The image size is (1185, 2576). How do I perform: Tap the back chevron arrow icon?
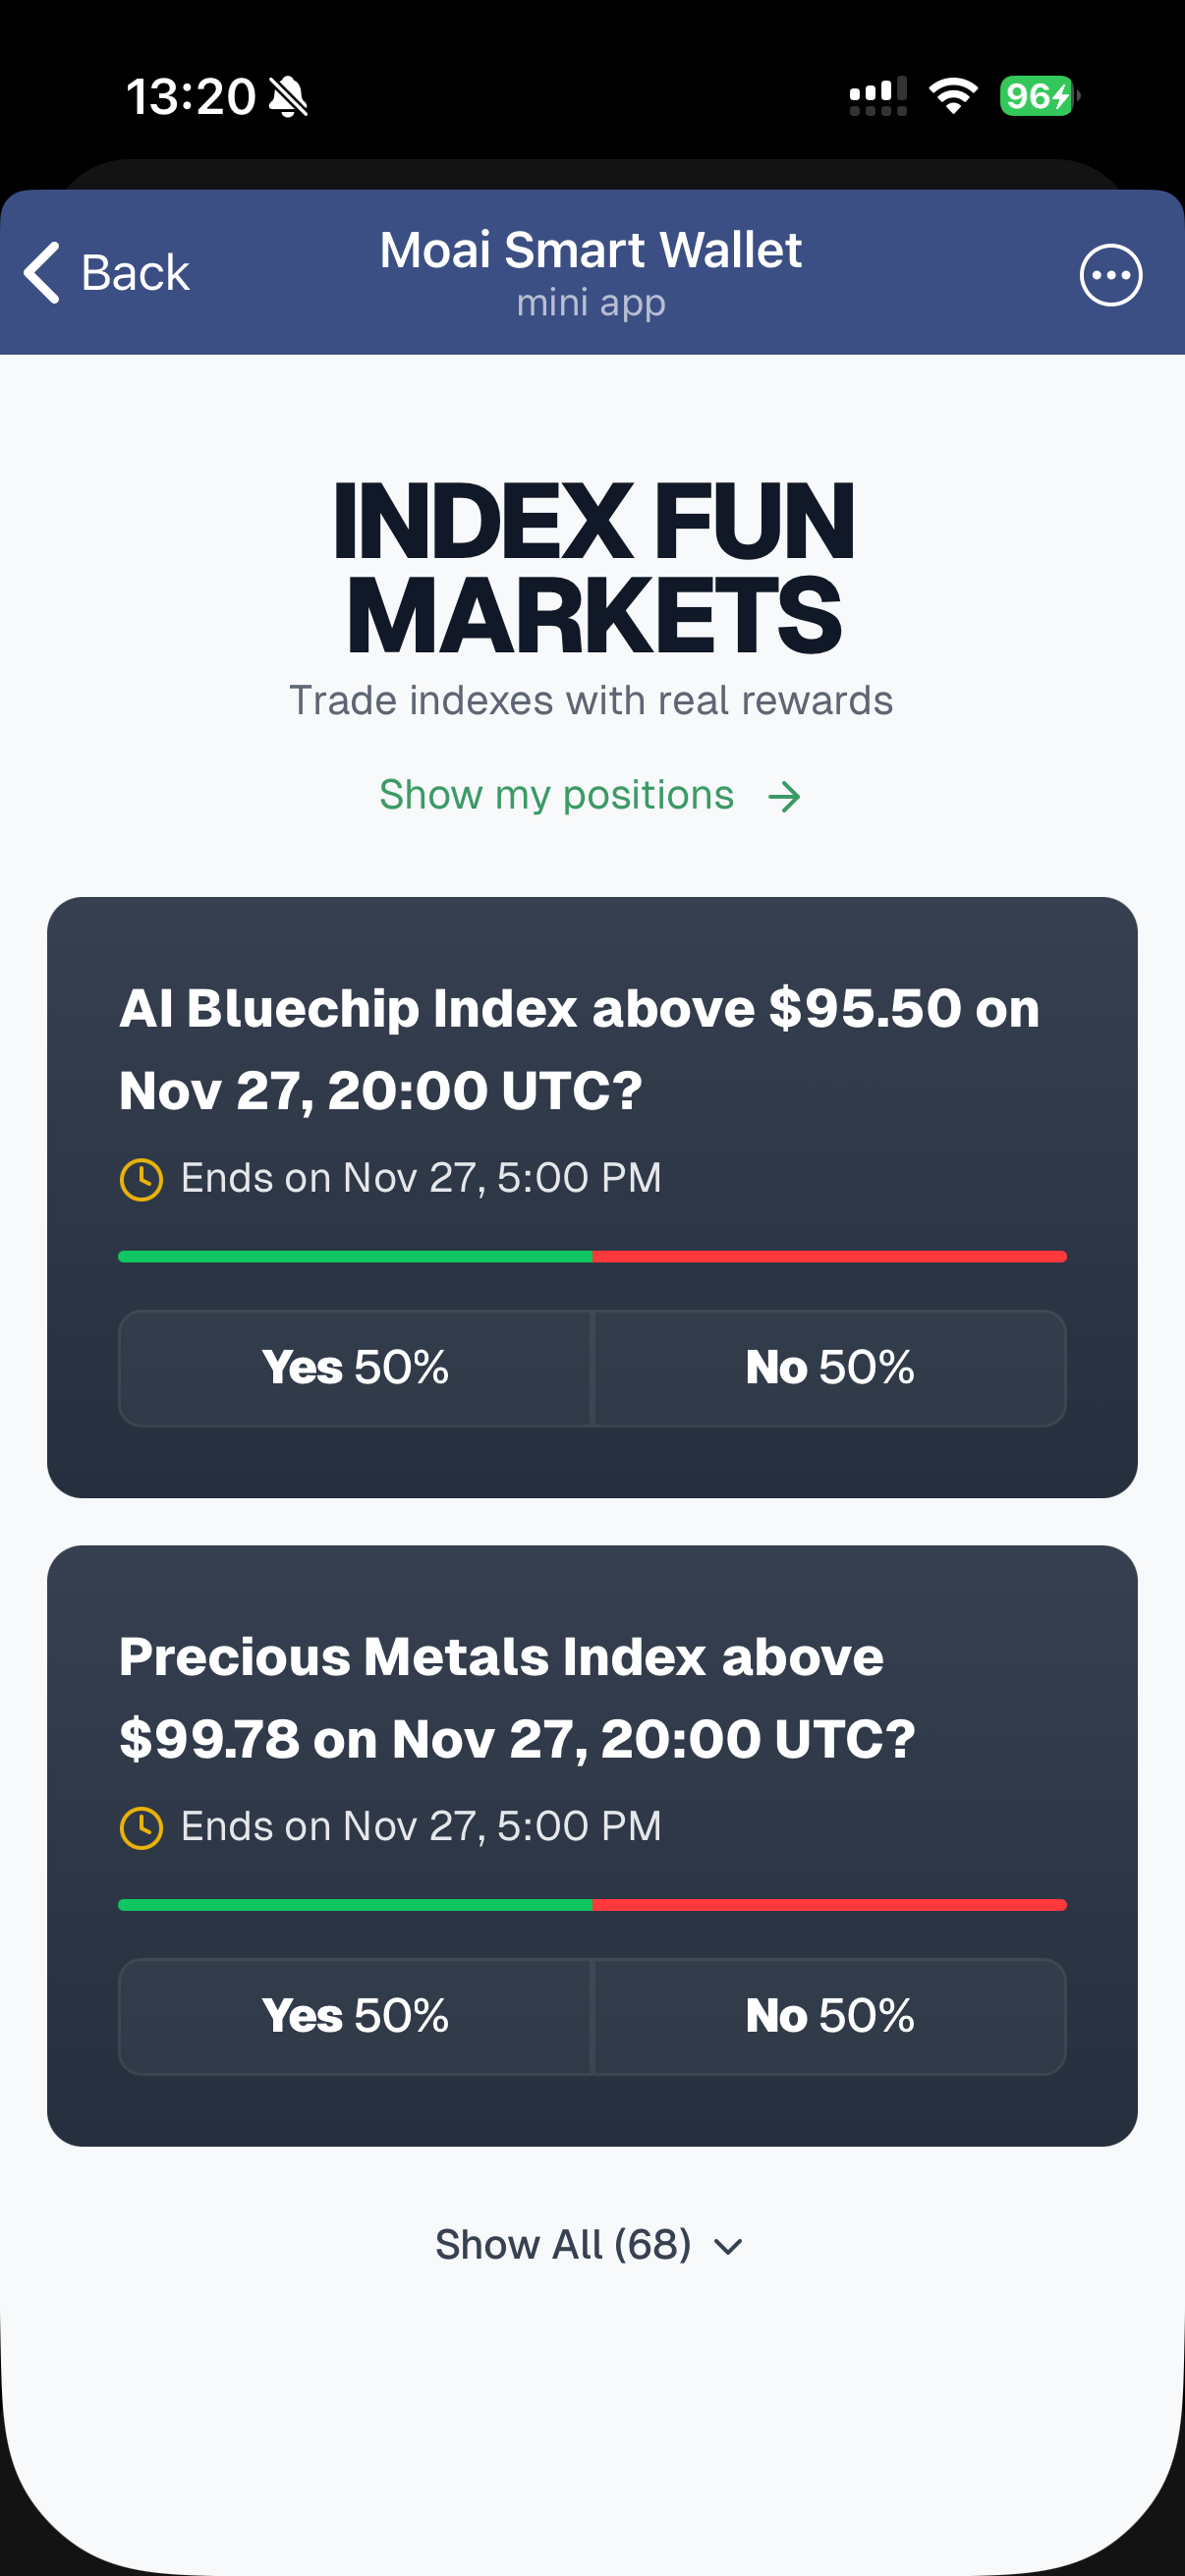click(42, 272)
